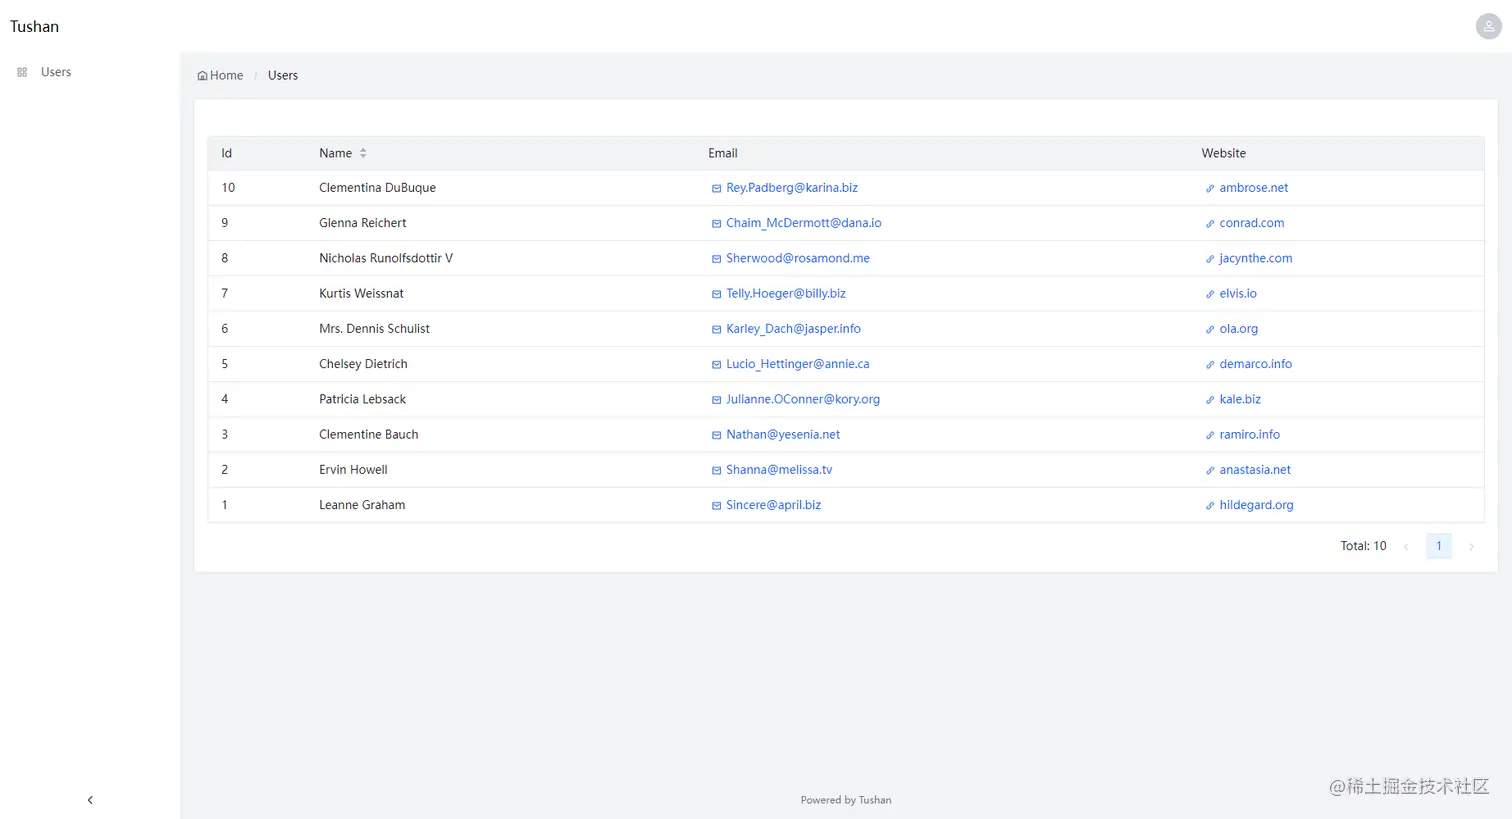Click envelope icon beside Lucio_Hettinger@annie.ca

[716, 364]
